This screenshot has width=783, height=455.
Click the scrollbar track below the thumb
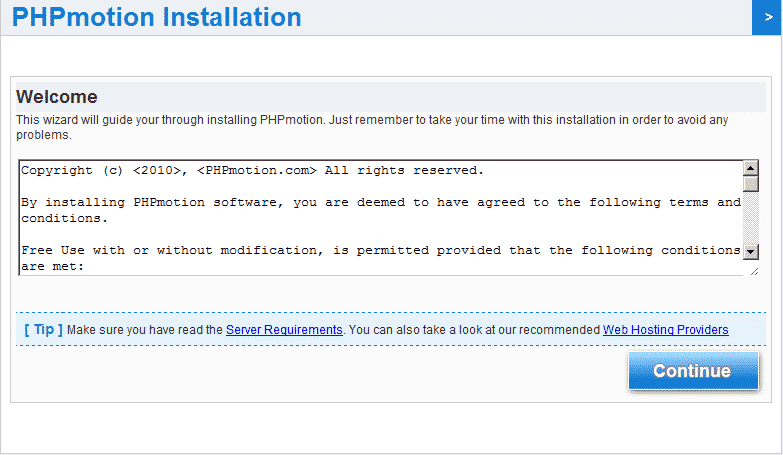click(750, 218)
